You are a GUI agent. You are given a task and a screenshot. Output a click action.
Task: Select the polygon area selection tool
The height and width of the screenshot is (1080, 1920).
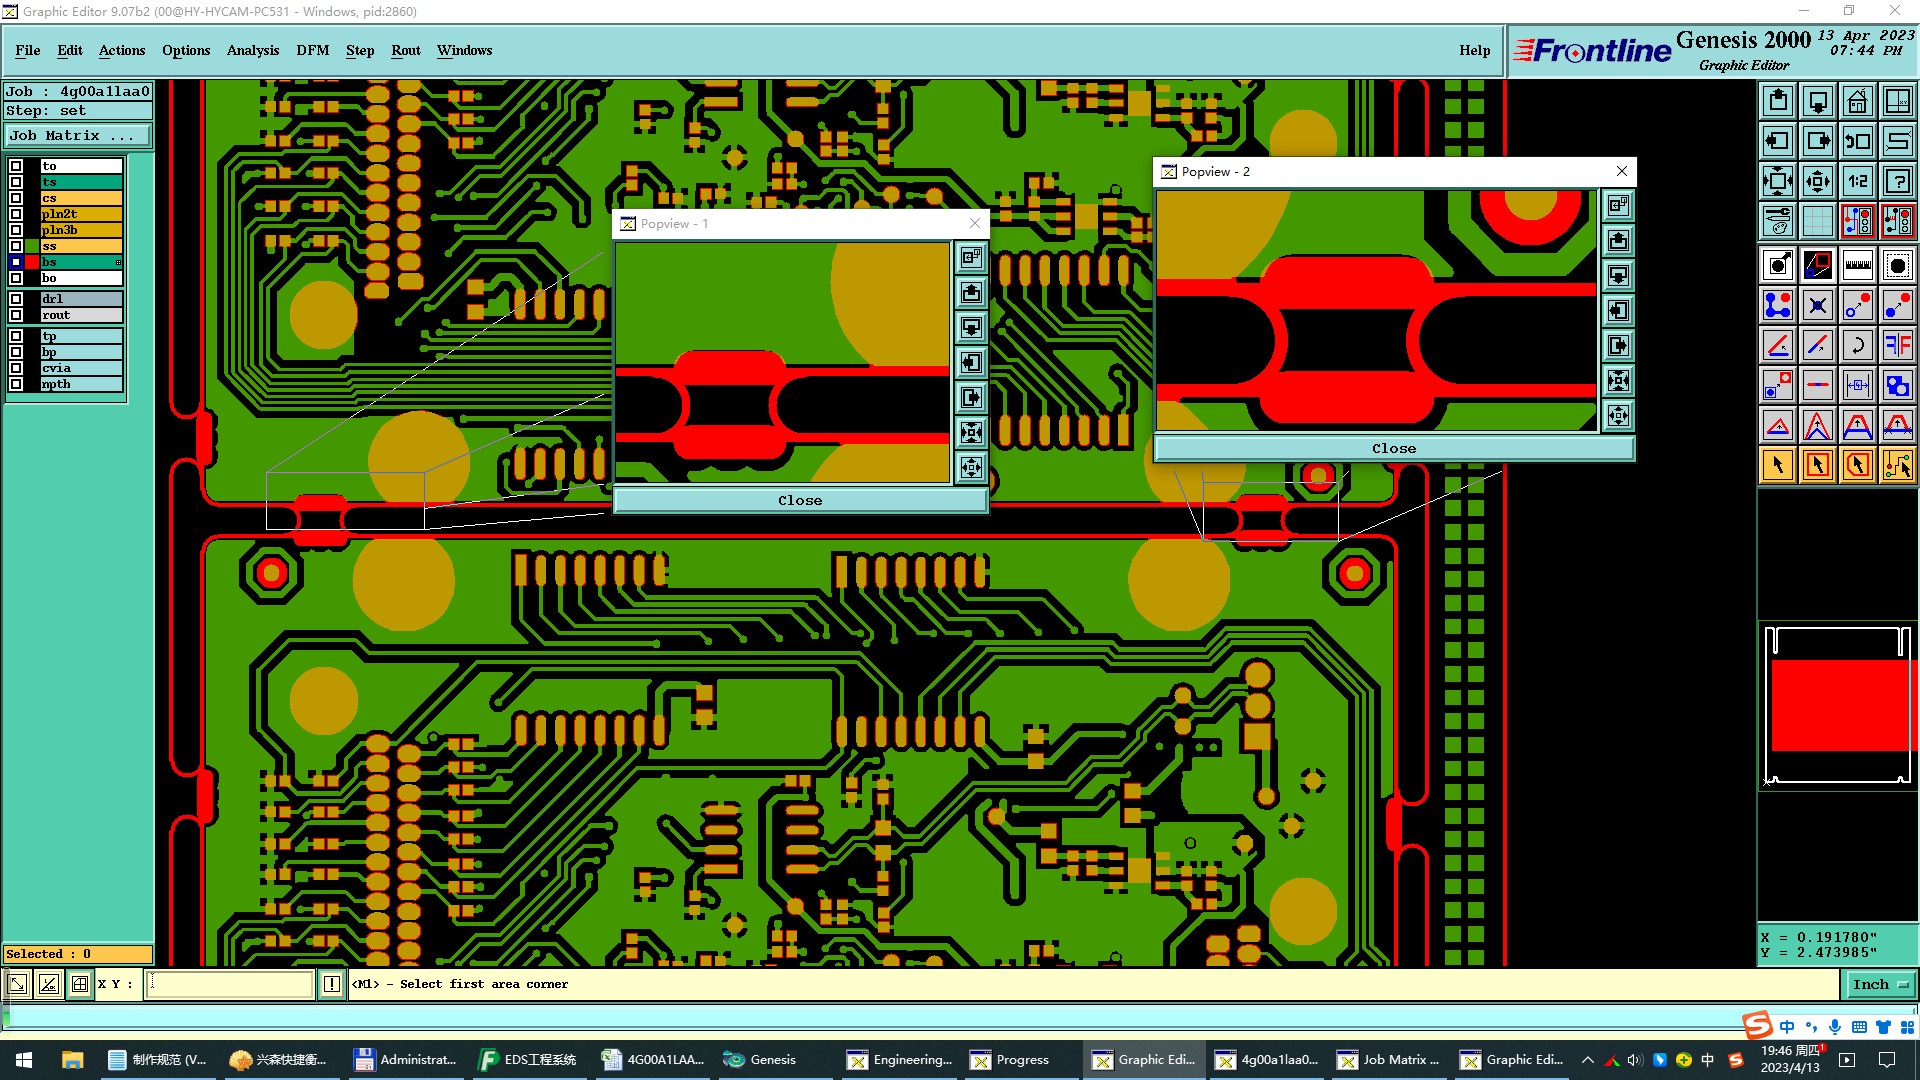click(1858, 465)
